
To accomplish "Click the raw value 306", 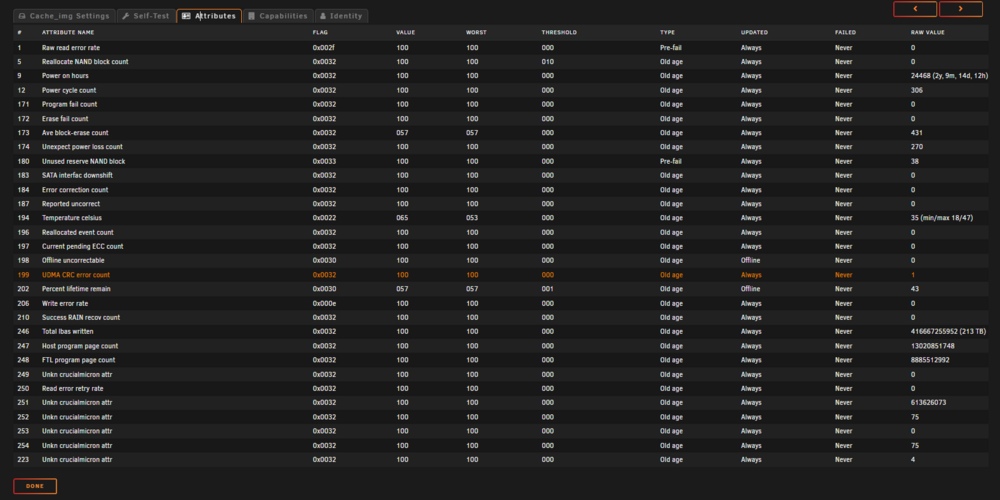I will click(x=917, y=91).
